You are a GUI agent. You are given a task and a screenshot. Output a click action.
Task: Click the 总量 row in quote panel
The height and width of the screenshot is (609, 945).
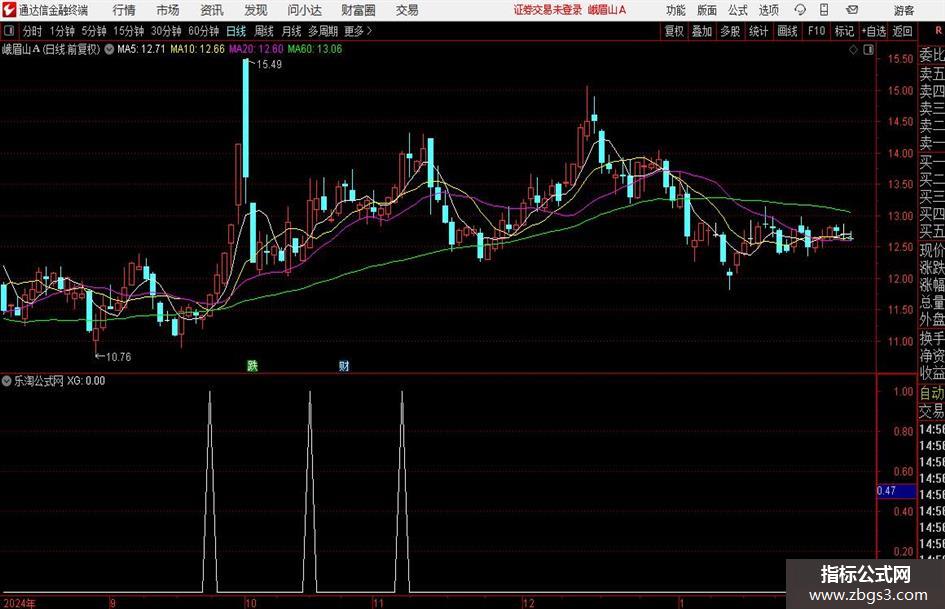click(x=932, y=303)
